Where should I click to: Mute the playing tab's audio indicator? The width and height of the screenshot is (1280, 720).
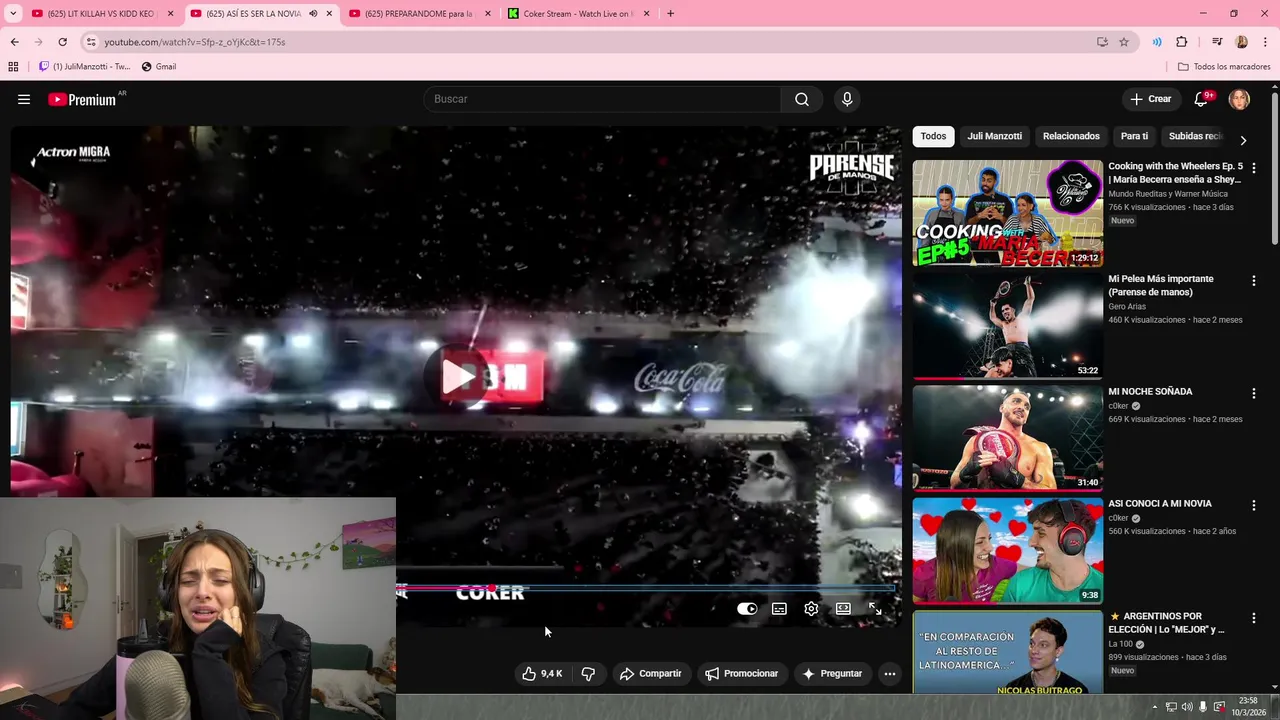313,14
